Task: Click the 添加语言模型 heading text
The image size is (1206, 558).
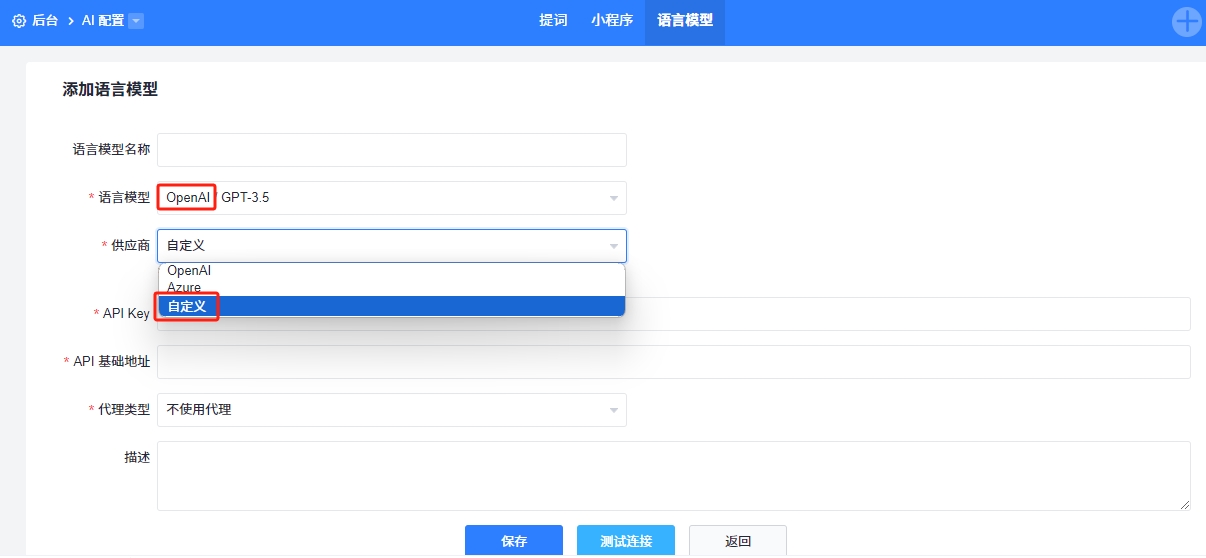Action: pyautogui.click(x=110, y=90)
